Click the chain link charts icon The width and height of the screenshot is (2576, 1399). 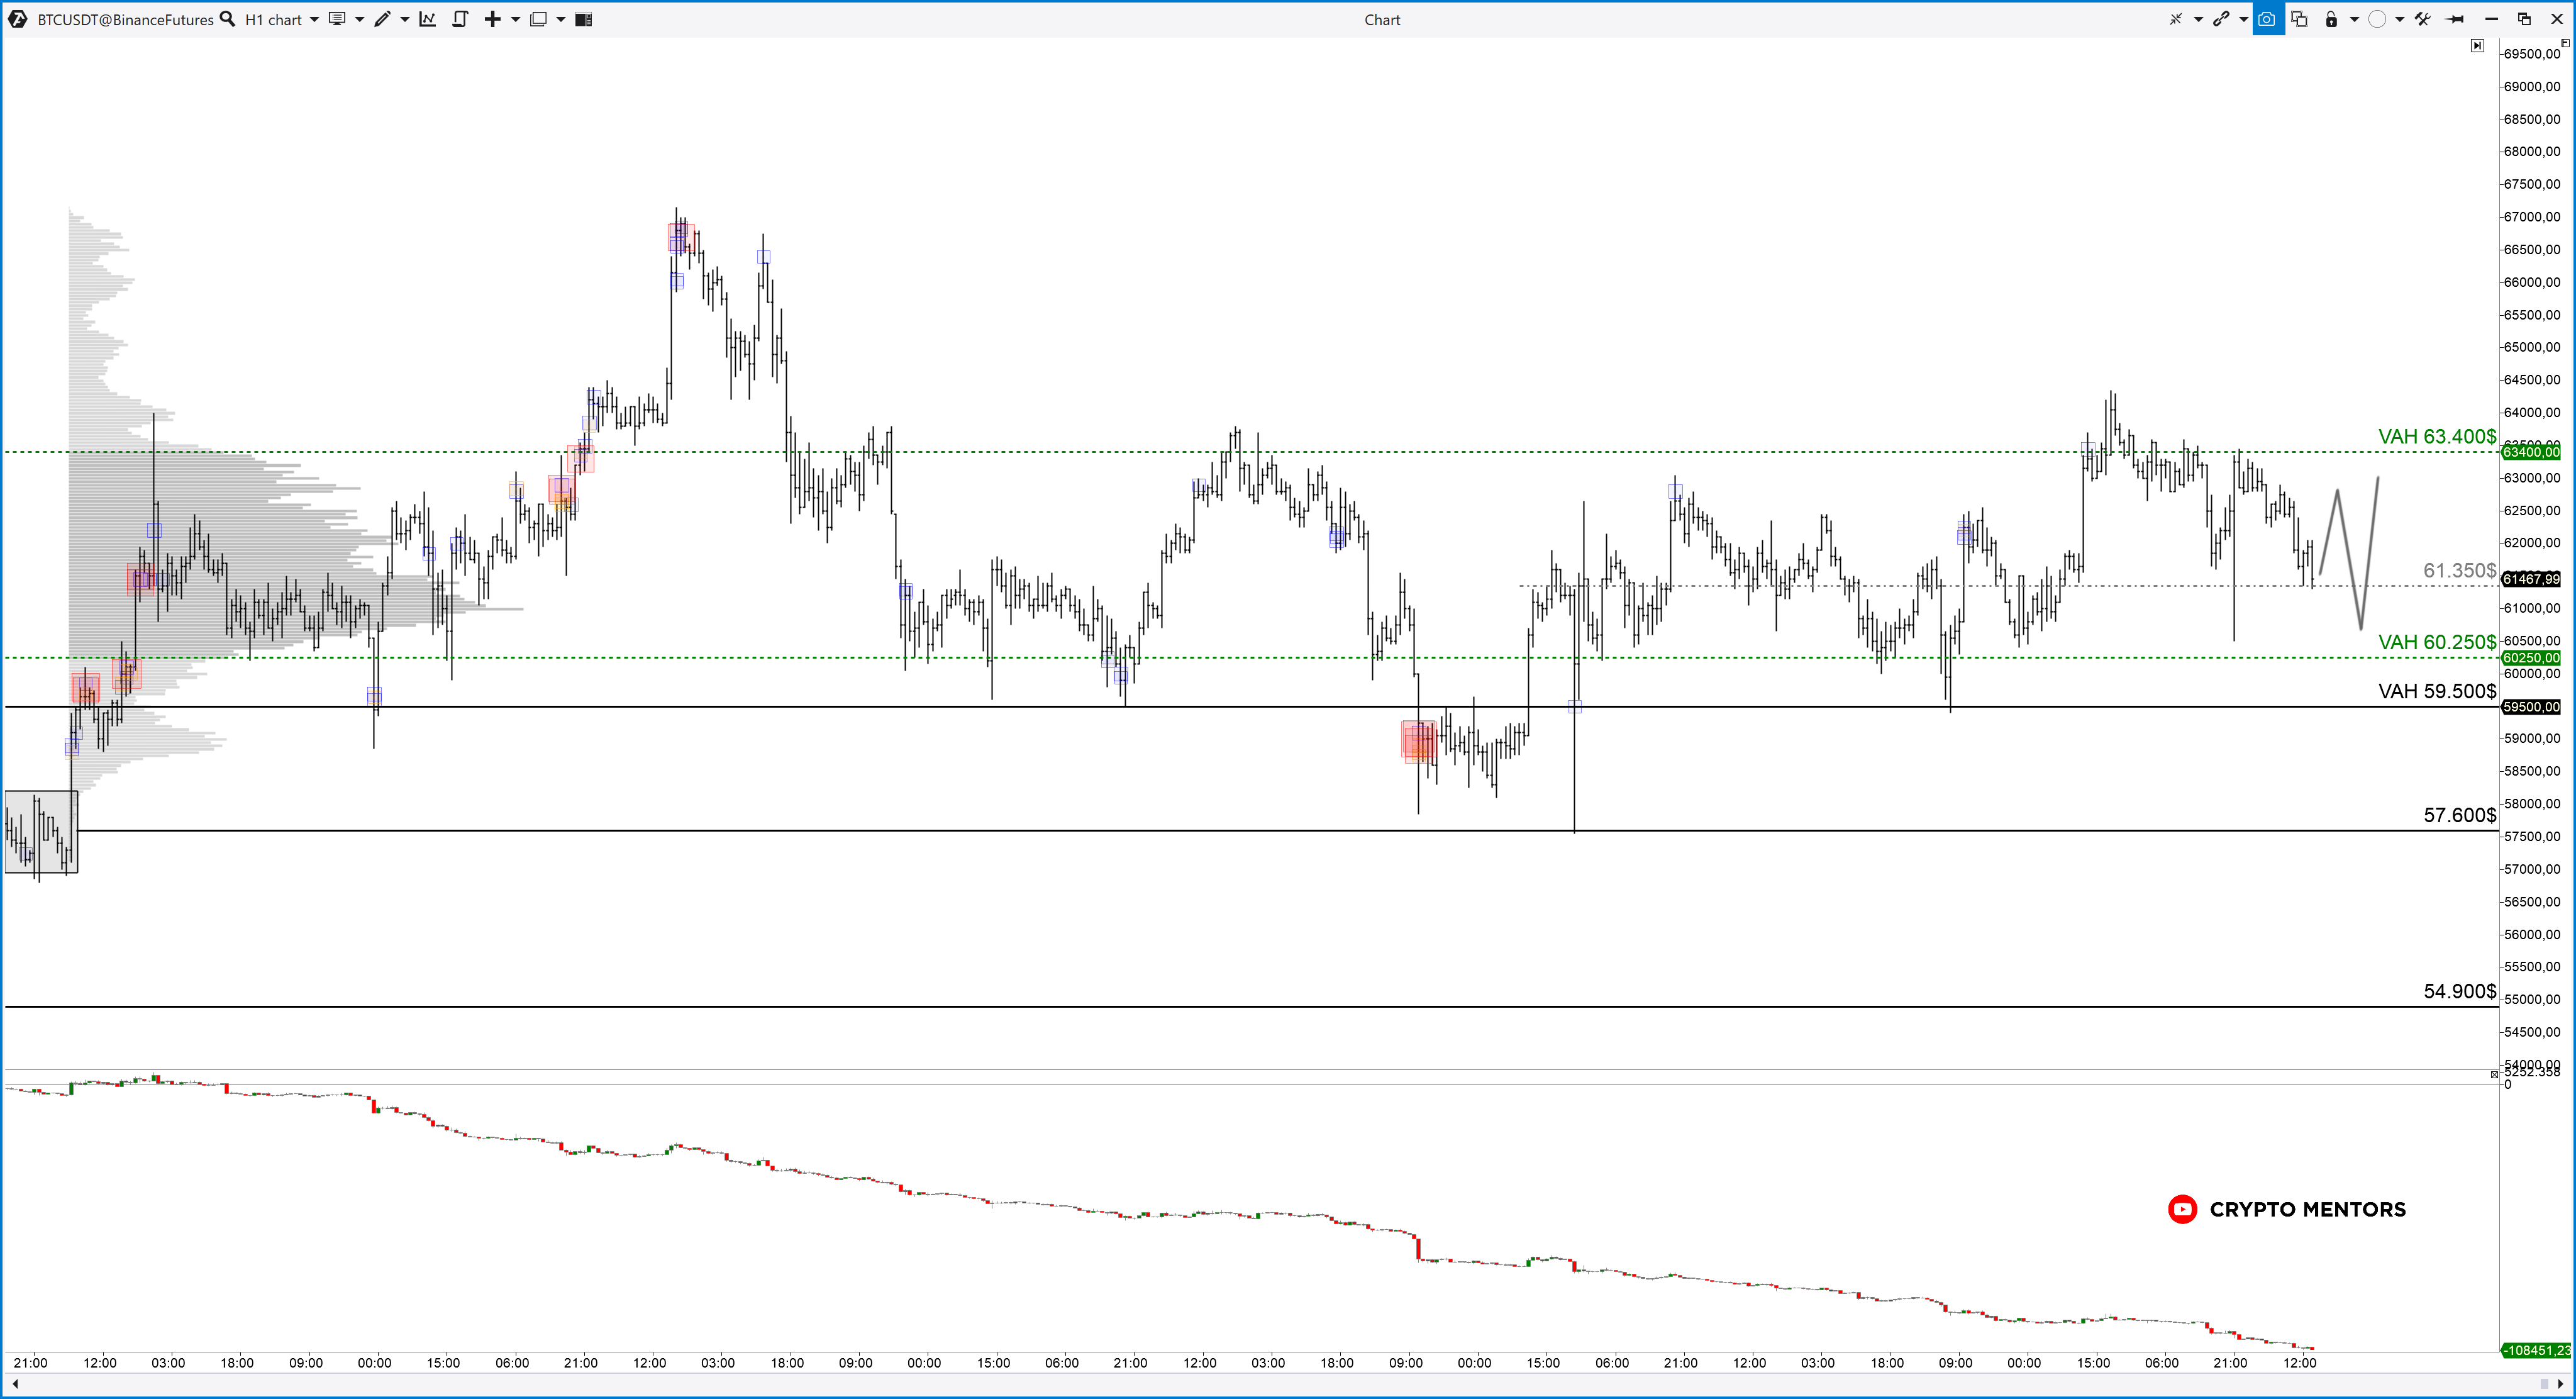(2221, 19)
